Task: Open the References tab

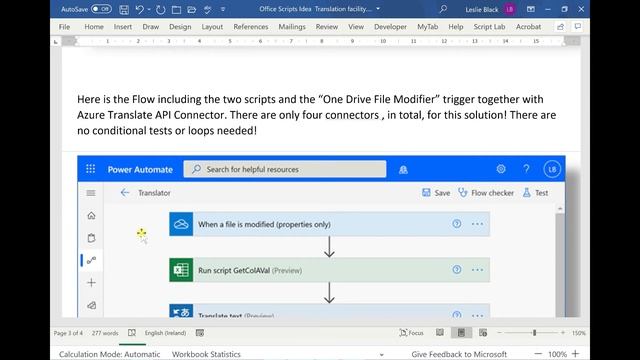Action: tap(251, 27)
